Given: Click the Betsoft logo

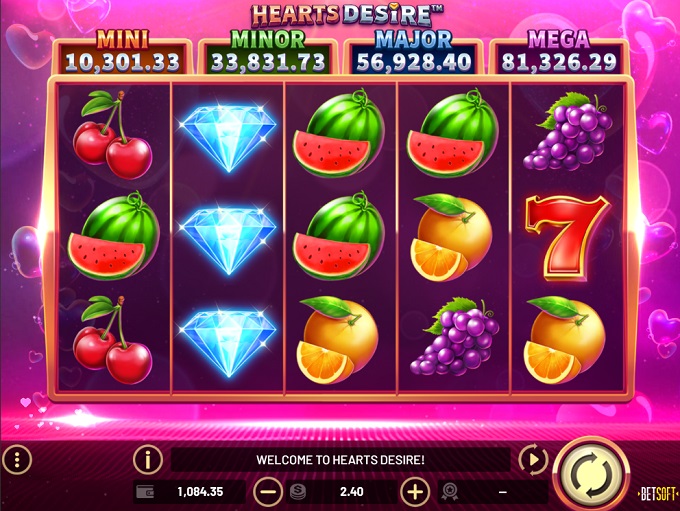Looking at the screenshot, I should pyautogui.click(x=658, y=494).
